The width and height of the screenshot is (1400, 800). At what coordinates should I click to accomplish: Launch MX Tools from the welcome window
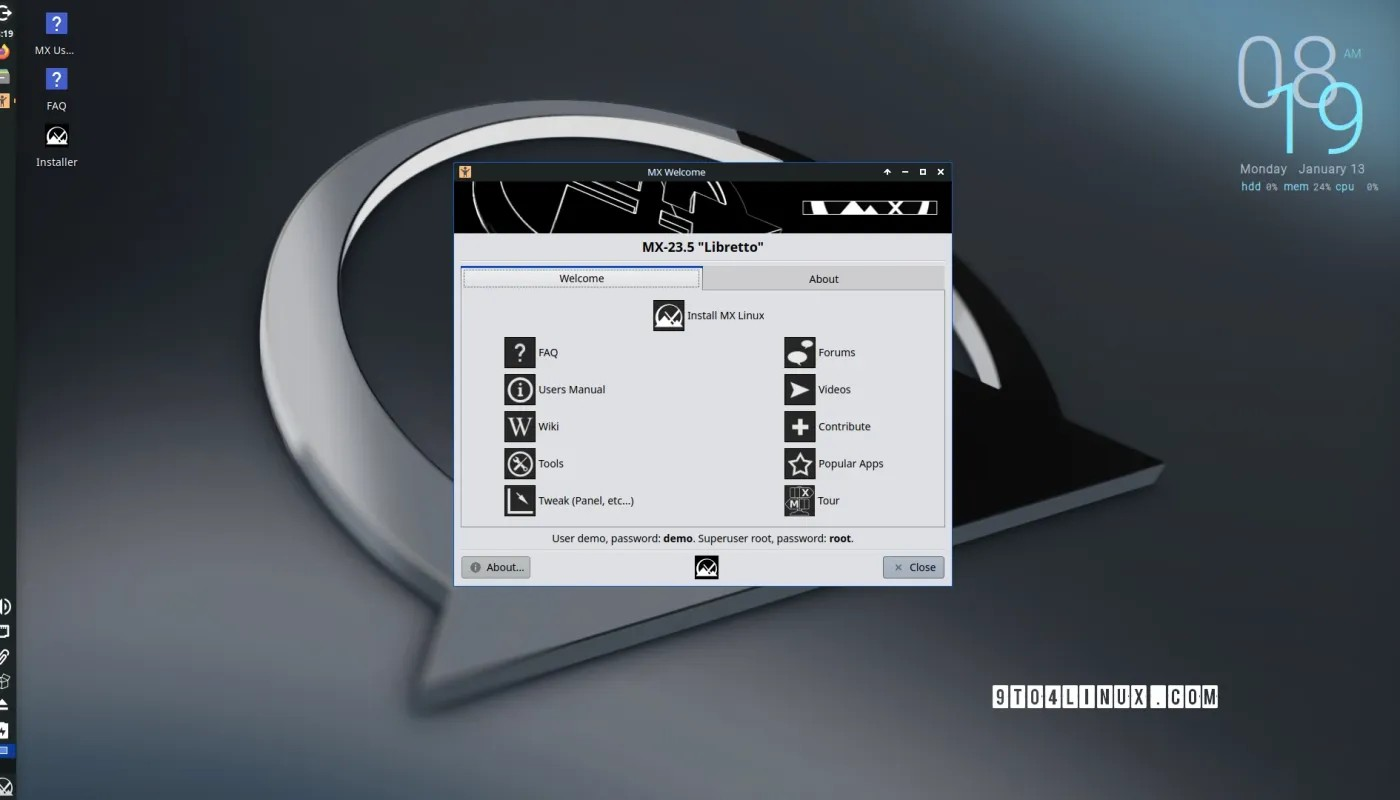[x=534, y=463]
